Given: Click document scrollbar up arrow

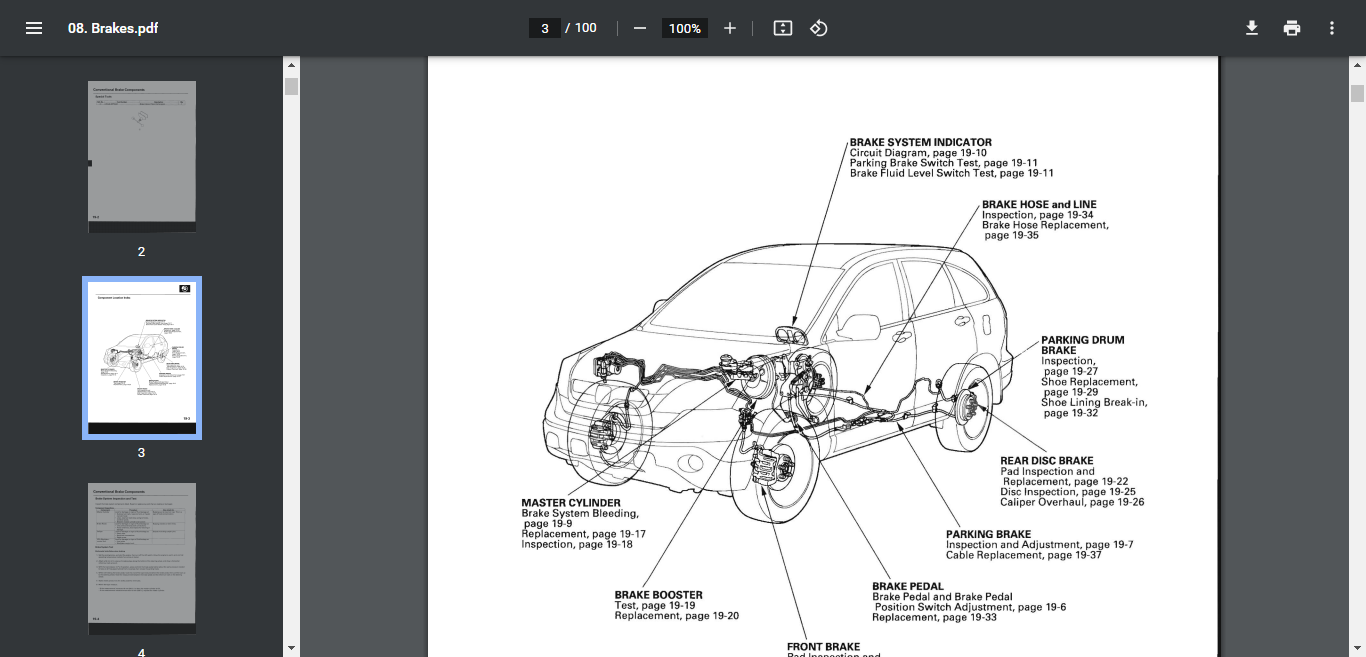Looking at the screenshot, I should [1357, 64].
